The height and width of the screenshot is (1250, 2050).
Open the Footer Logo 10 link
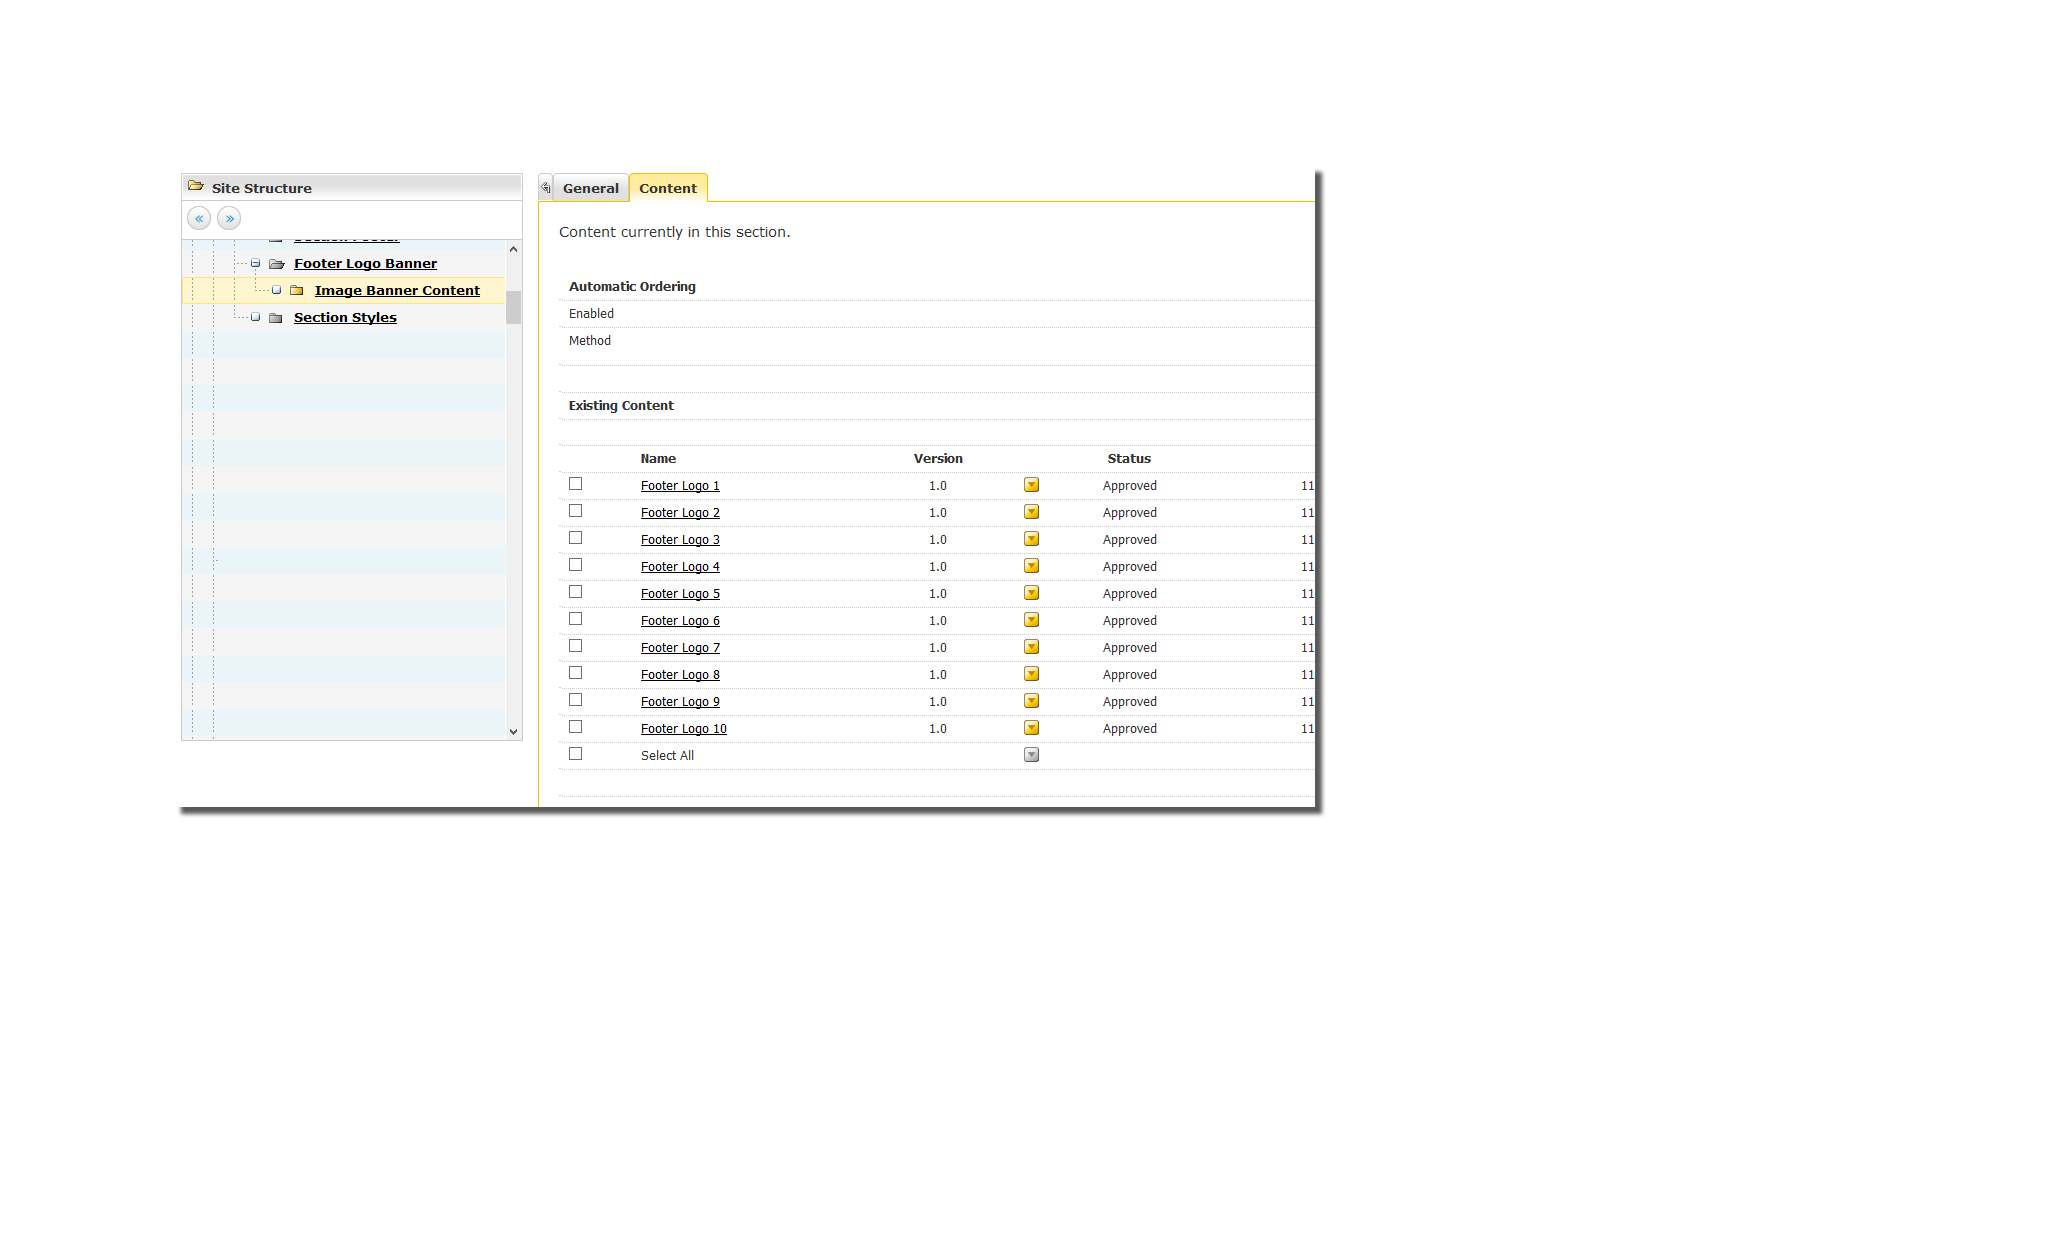click(x=683, y=729)
